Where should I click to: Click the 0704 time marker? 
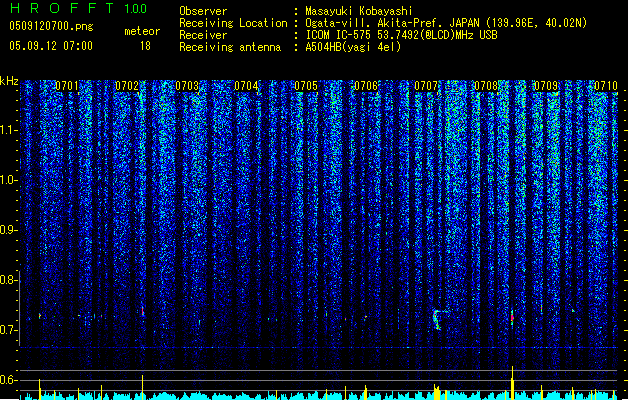(x=246, y=86)
